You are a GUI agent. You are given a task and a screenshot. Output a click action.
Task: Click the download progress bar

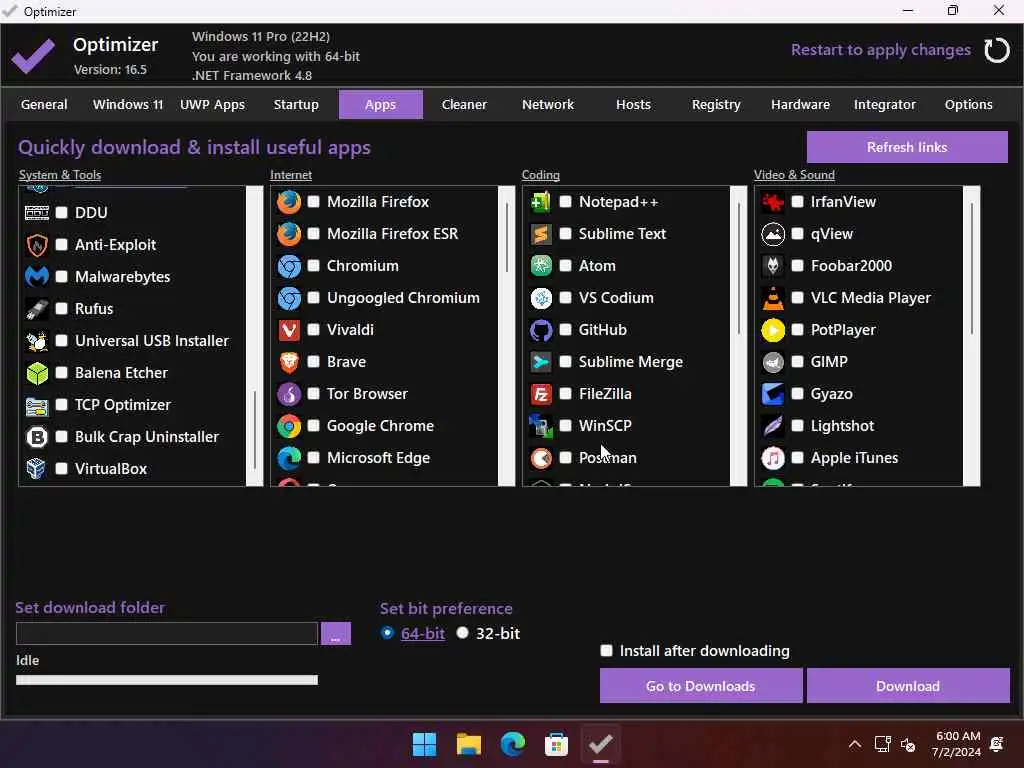click(167, 680)
